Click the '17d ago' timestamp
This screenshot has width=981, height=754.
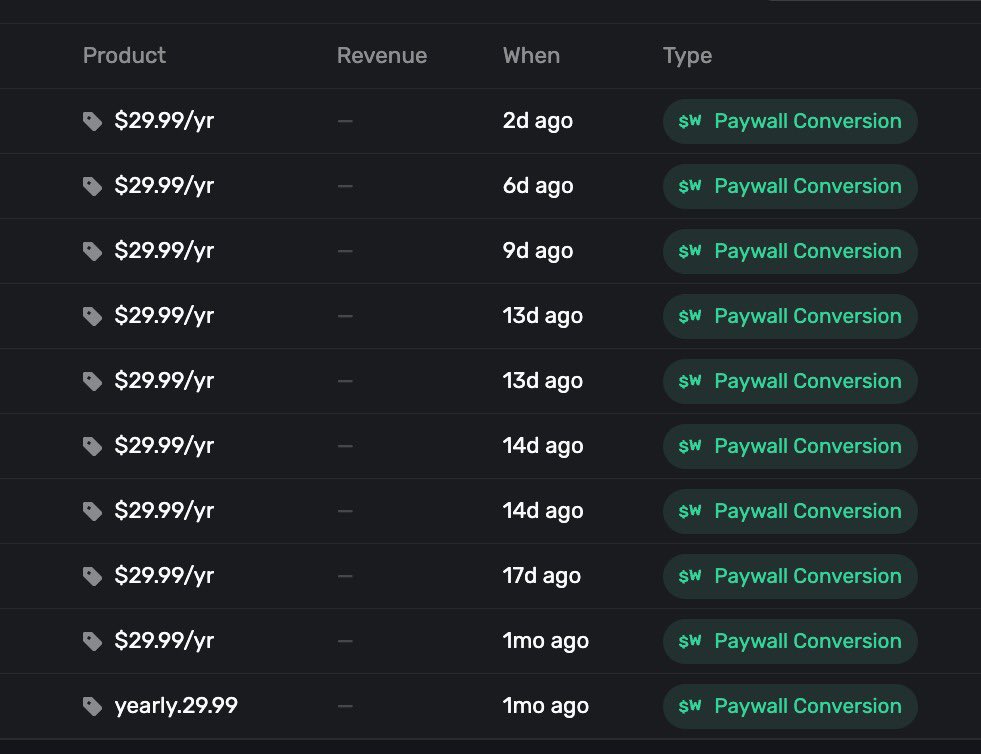pos(542,576)
